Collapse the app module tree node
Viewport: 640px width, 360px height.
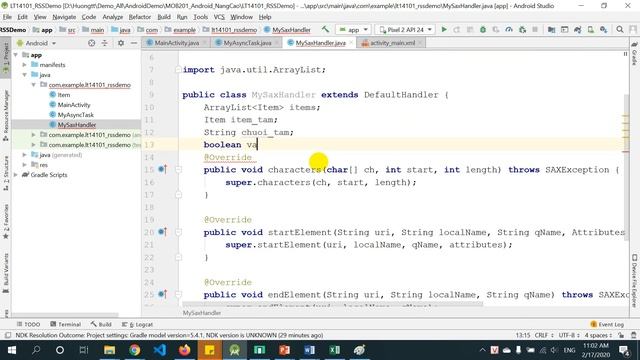click(16, 55)
